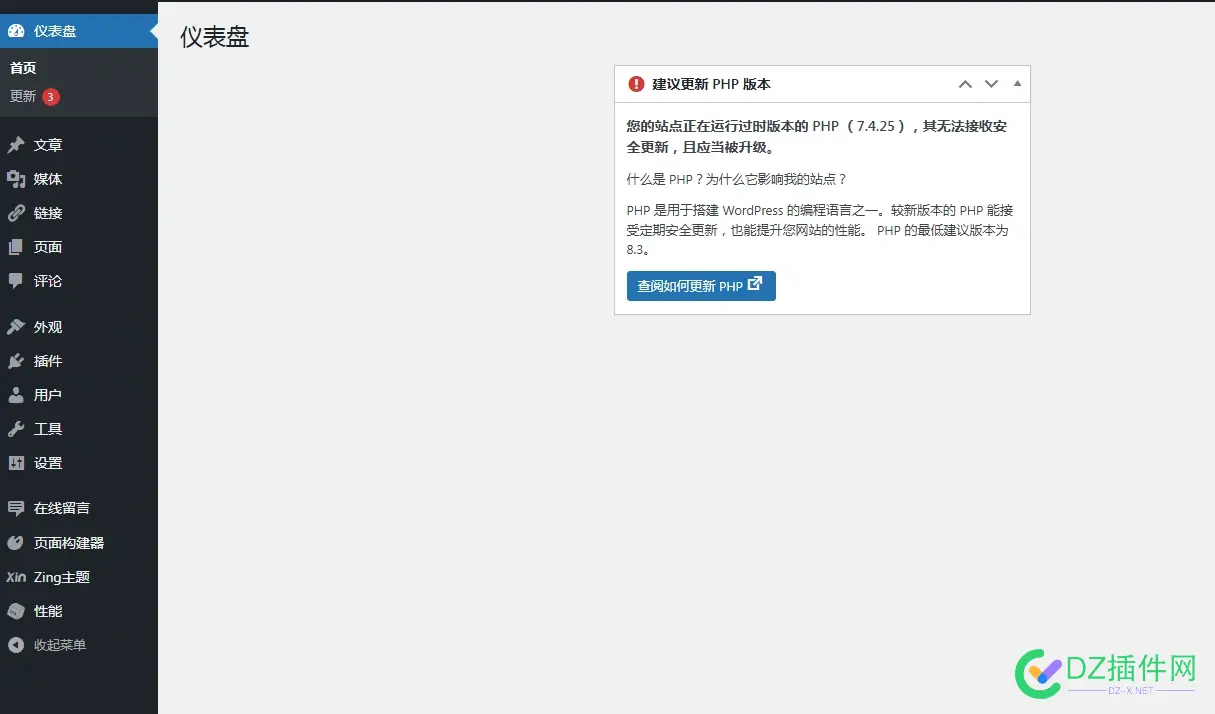Click the cube icon beside 性能
This screenshot has width=1215, height=714.
coord(16,611)
